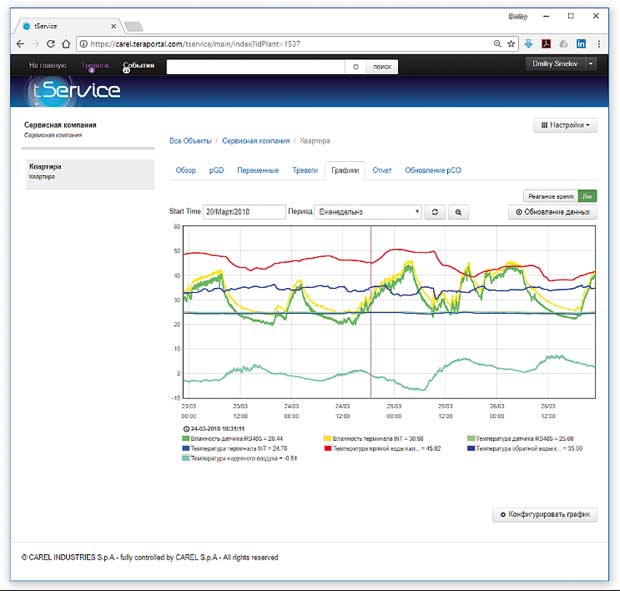Open the PDF extension icon in toolbar

tap(546, 44)
